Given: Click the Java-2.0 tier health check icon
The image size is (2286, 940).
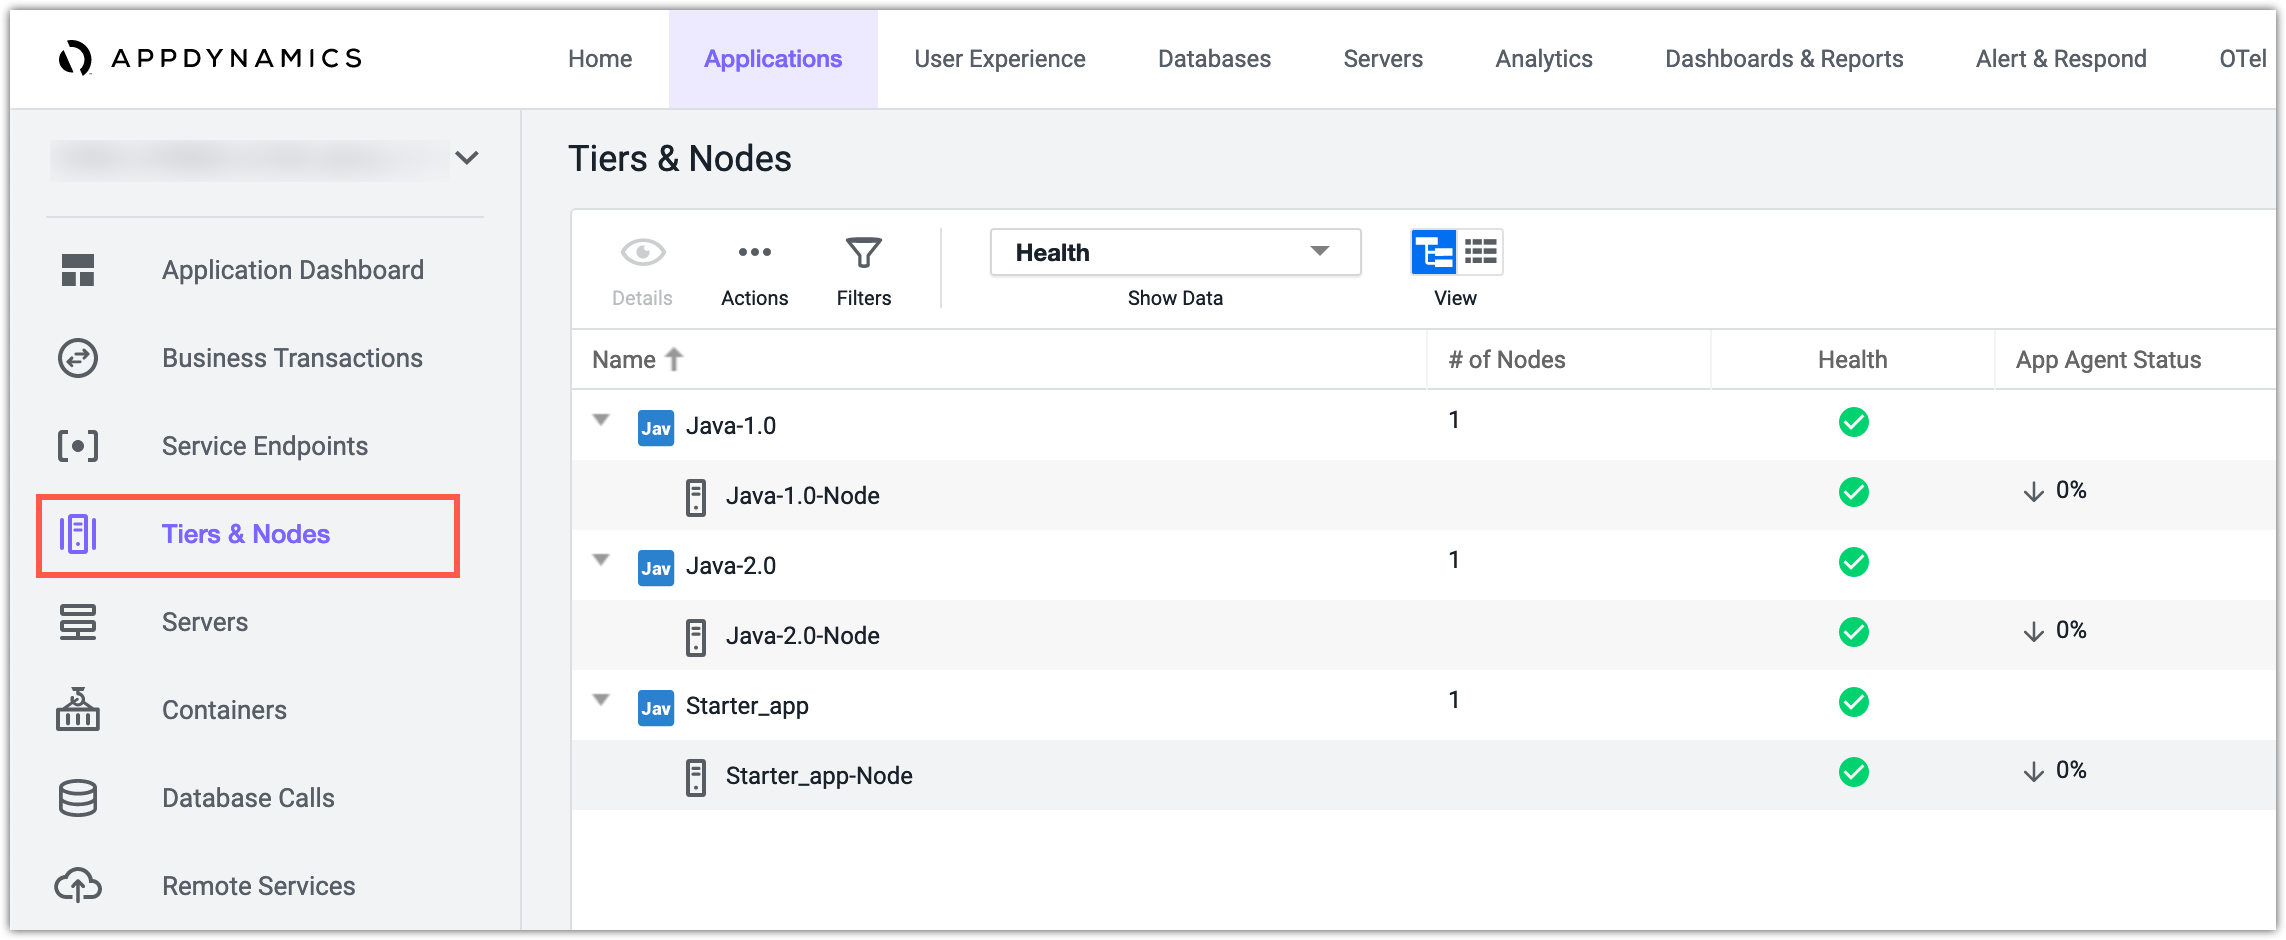Looking at the screenshot, I should click(1854, 562).
